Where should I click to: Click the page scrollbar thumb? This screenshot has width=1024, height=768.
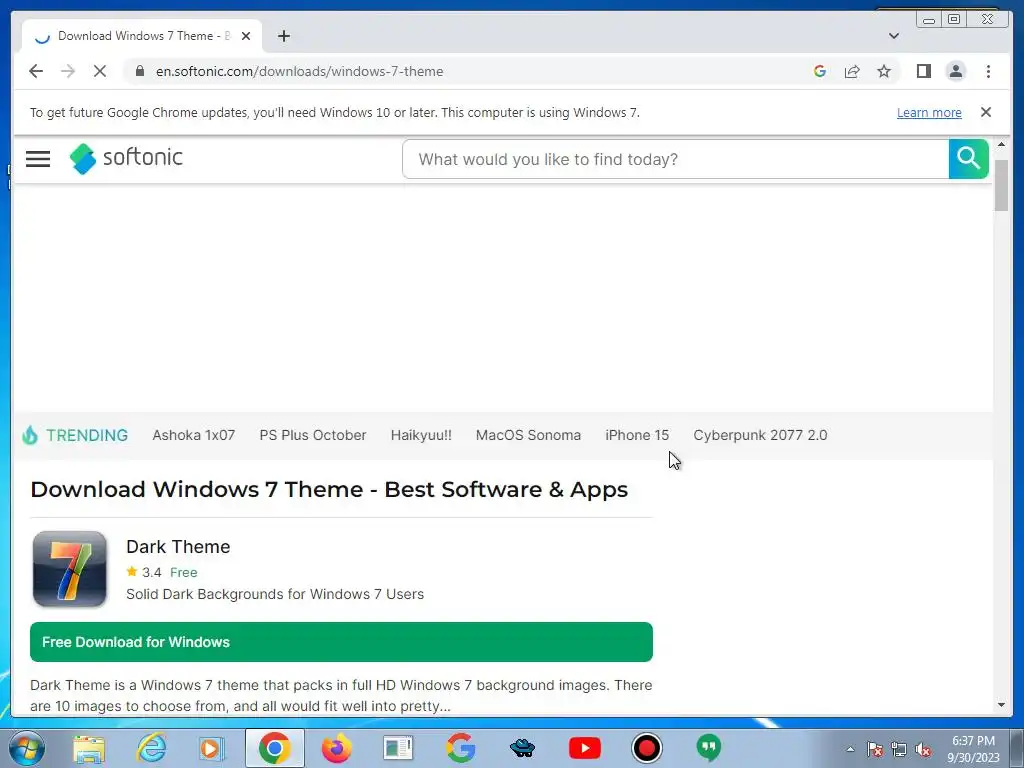(x=1001, y=184)
